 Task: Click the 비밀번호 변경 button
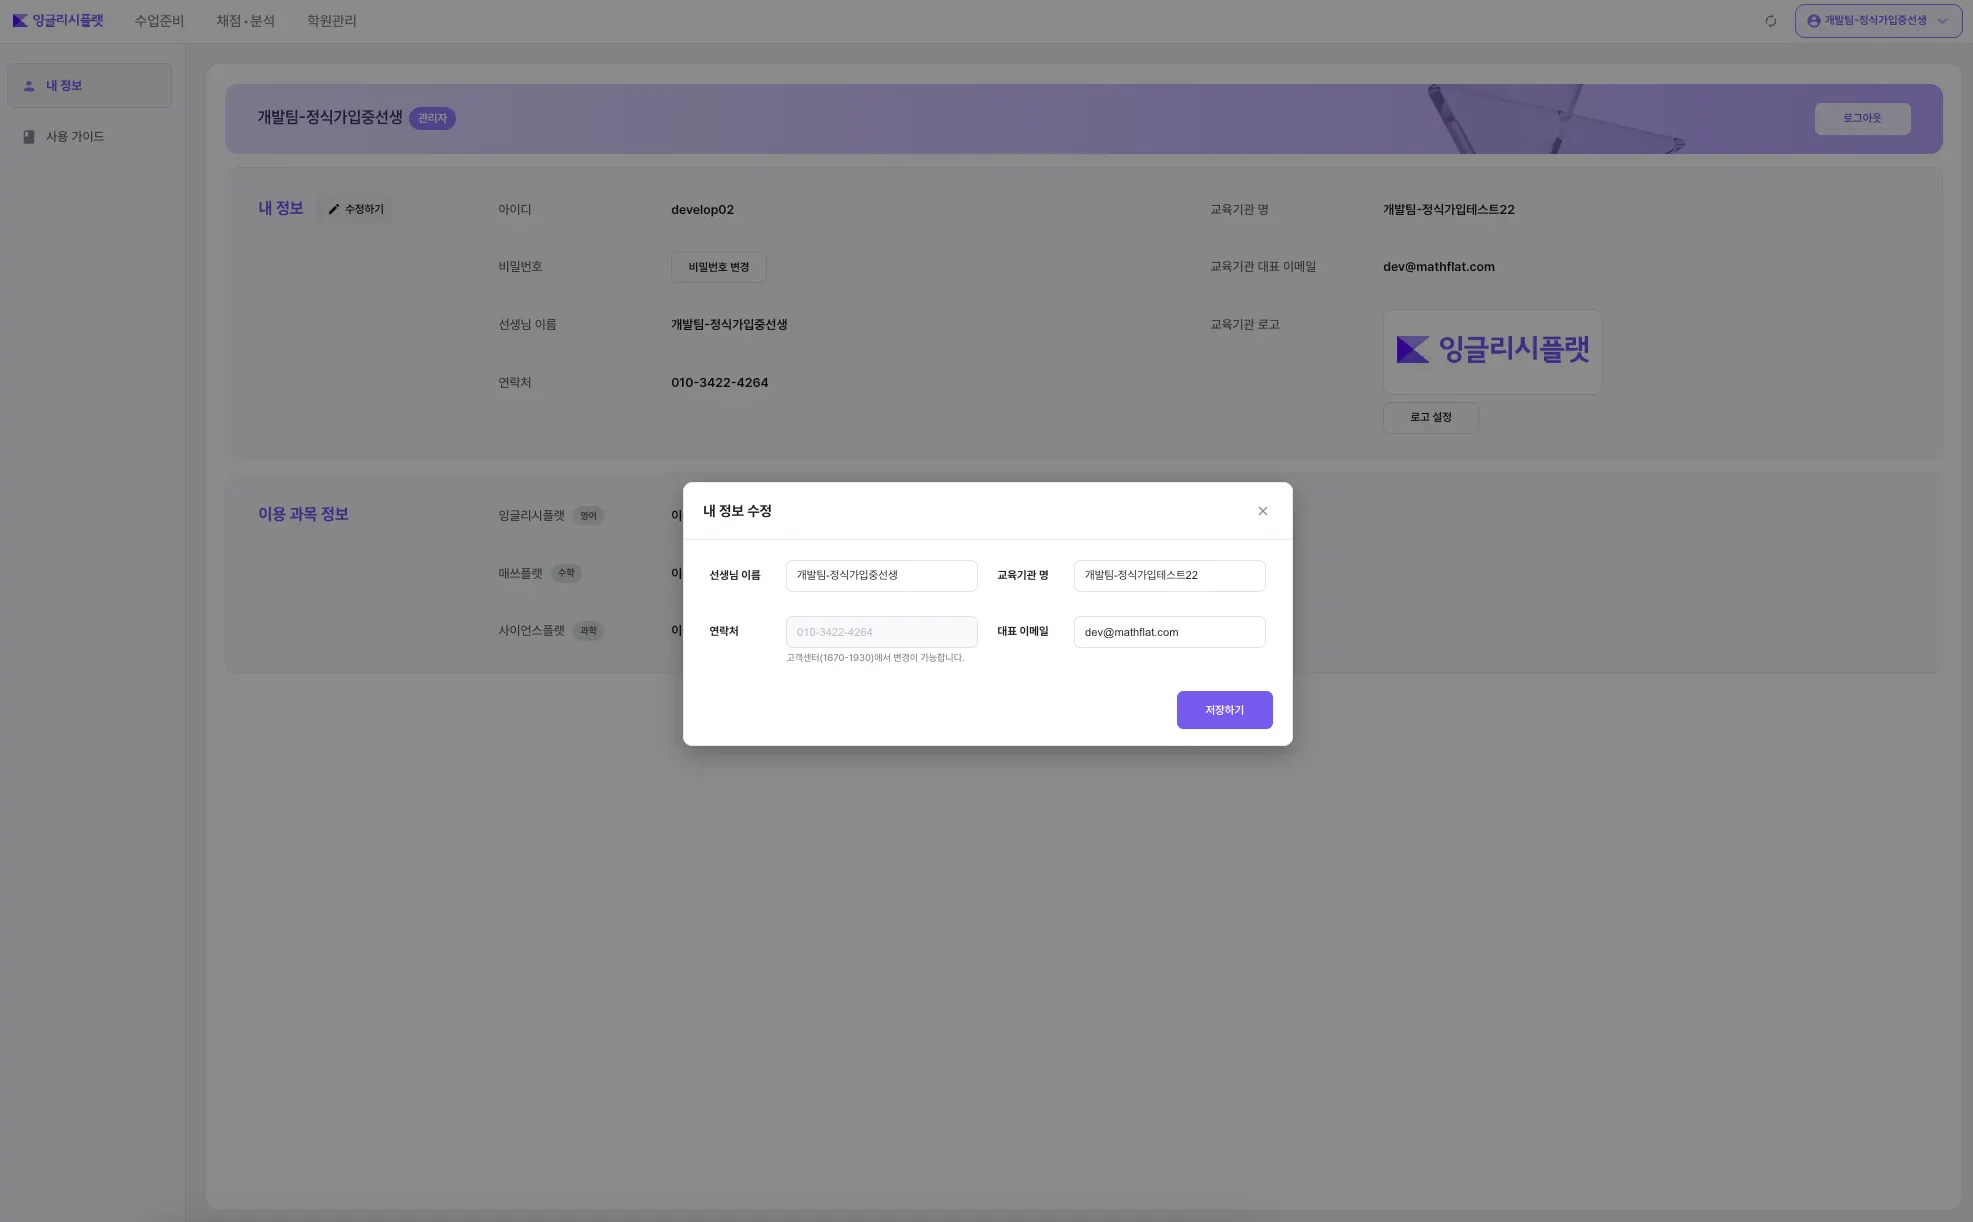tap(718, 267)
